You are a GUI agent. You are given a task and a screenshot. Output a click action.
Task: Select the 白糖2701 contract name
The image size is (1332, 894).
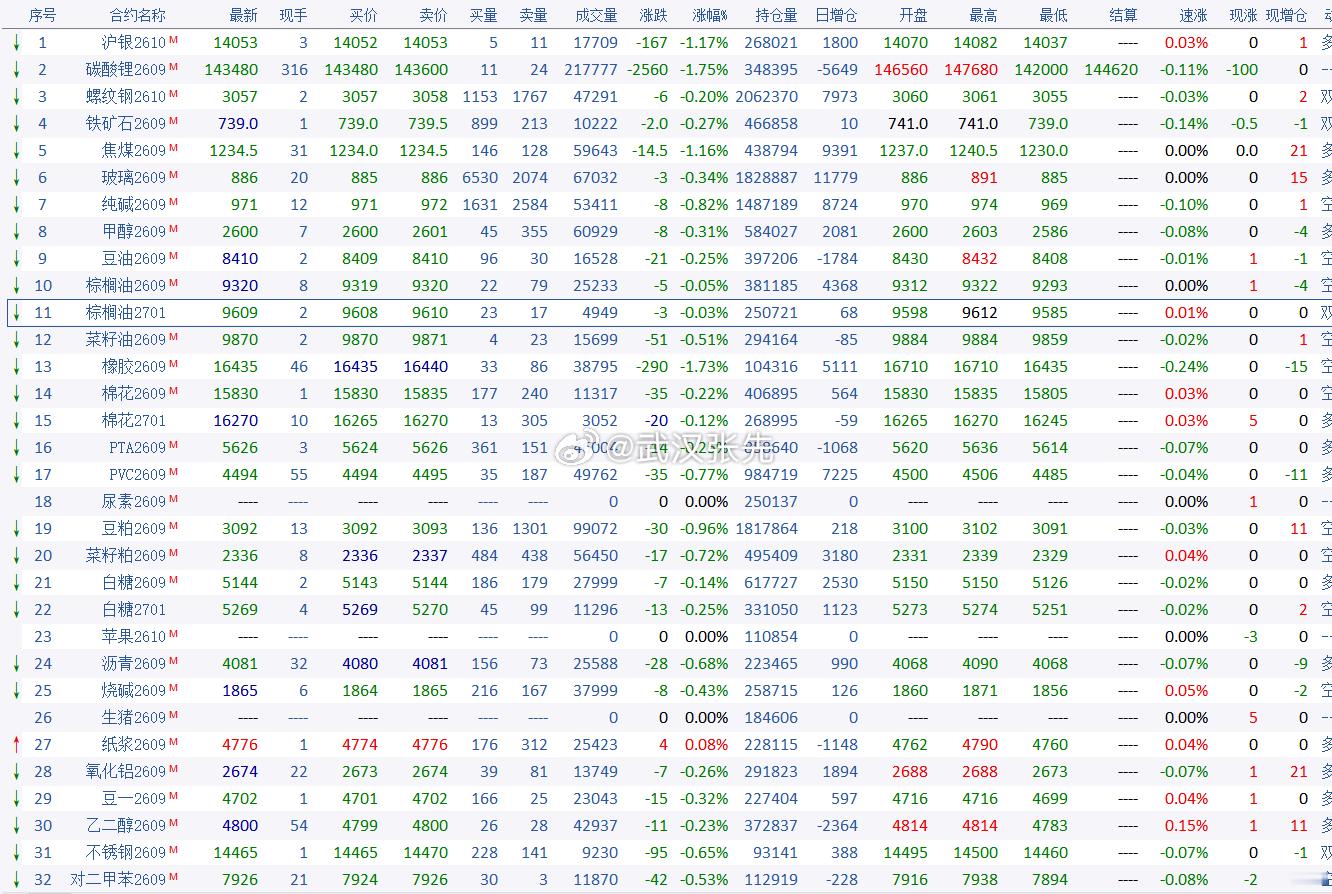click(x=133, y=609)
